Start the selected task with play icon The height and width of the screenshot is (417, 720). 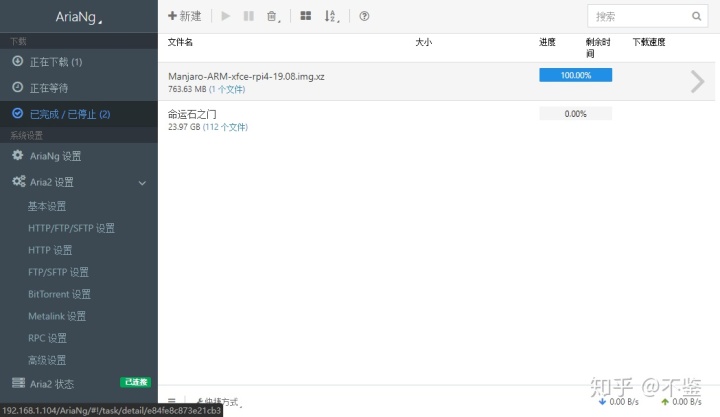(225, 16)
